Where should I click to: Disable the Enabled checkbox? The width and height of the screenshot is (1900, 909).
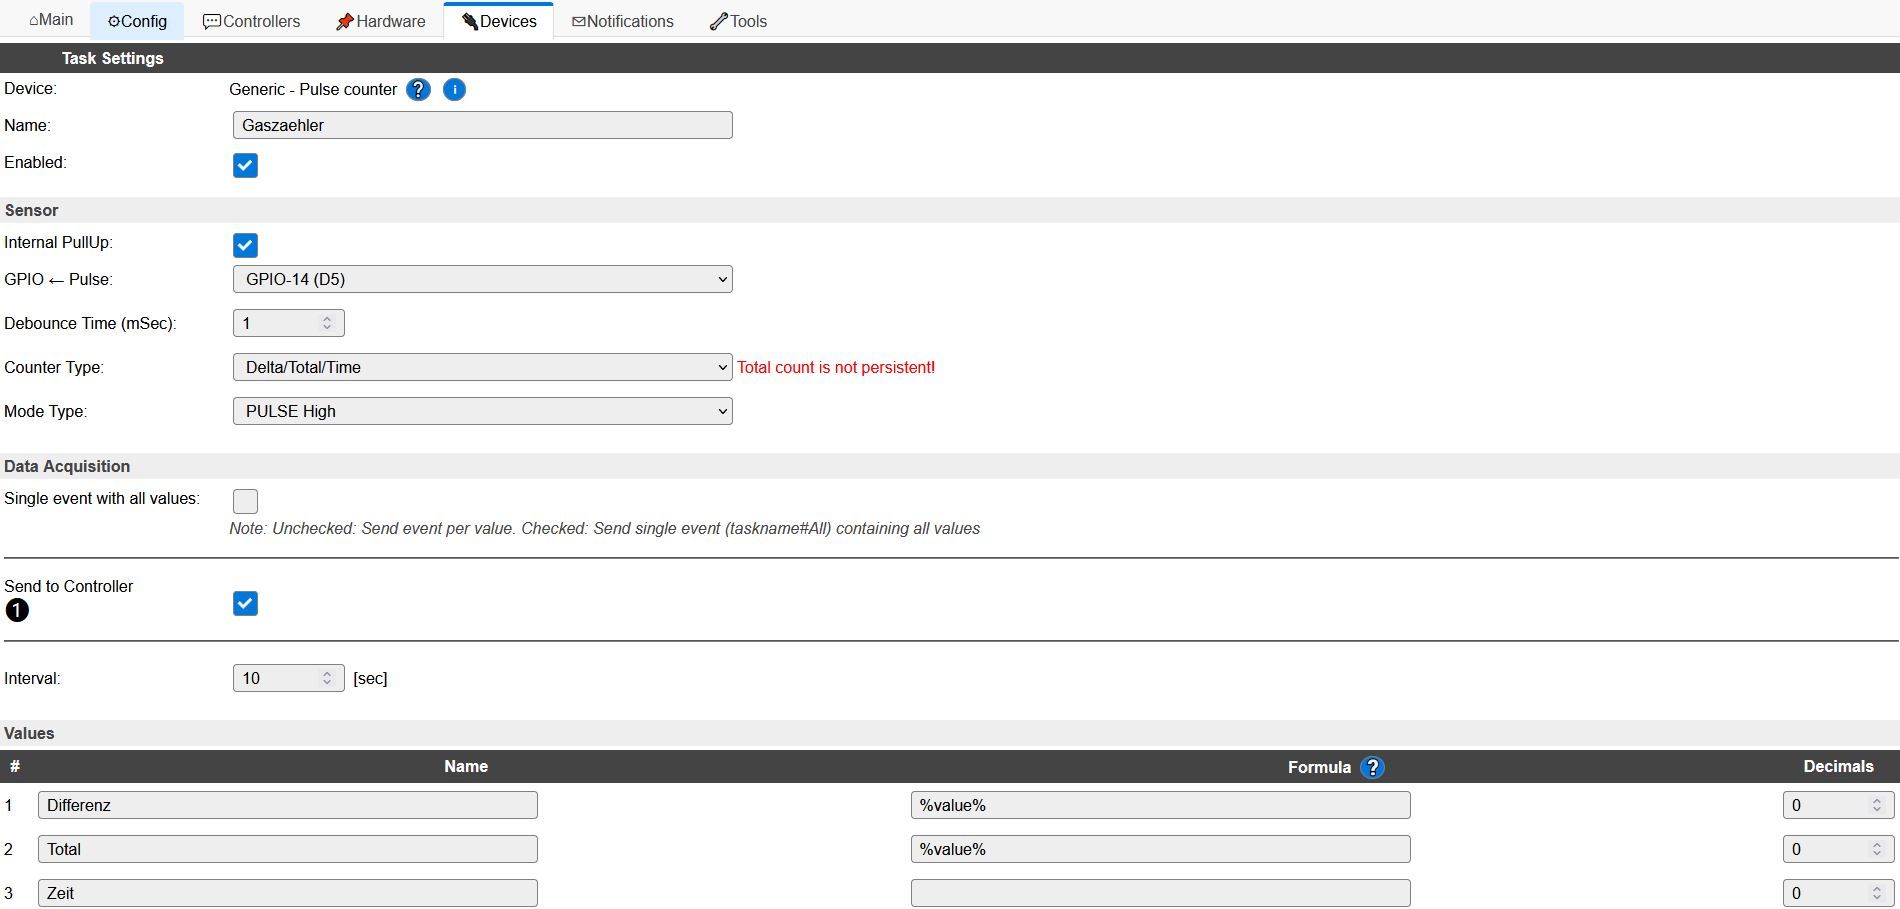tap(245, 165)
